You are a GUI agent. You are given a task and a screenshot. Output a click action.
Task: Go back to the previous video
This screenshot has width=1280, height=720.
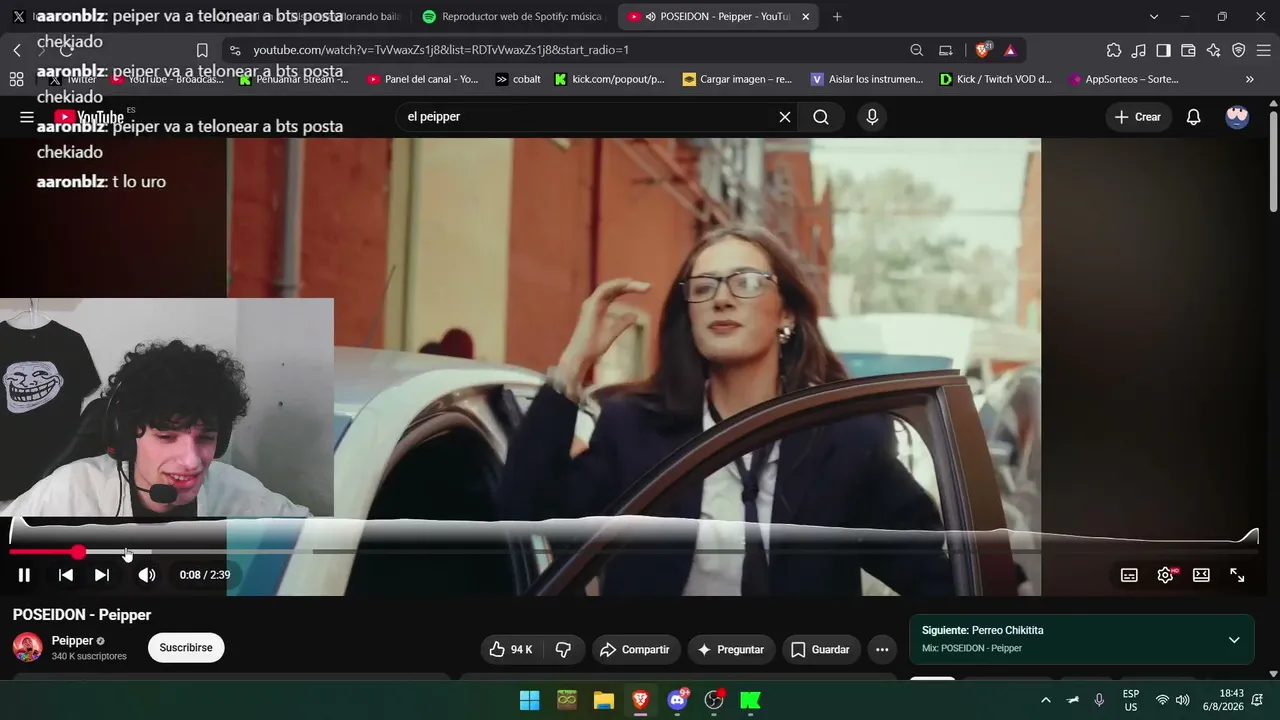(x=66, y=575)
